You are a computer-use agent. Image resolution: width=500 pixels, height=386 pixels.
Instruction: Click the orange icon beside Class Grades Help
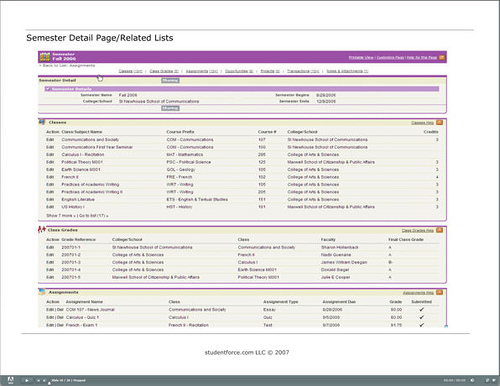[x=440, y=230]
